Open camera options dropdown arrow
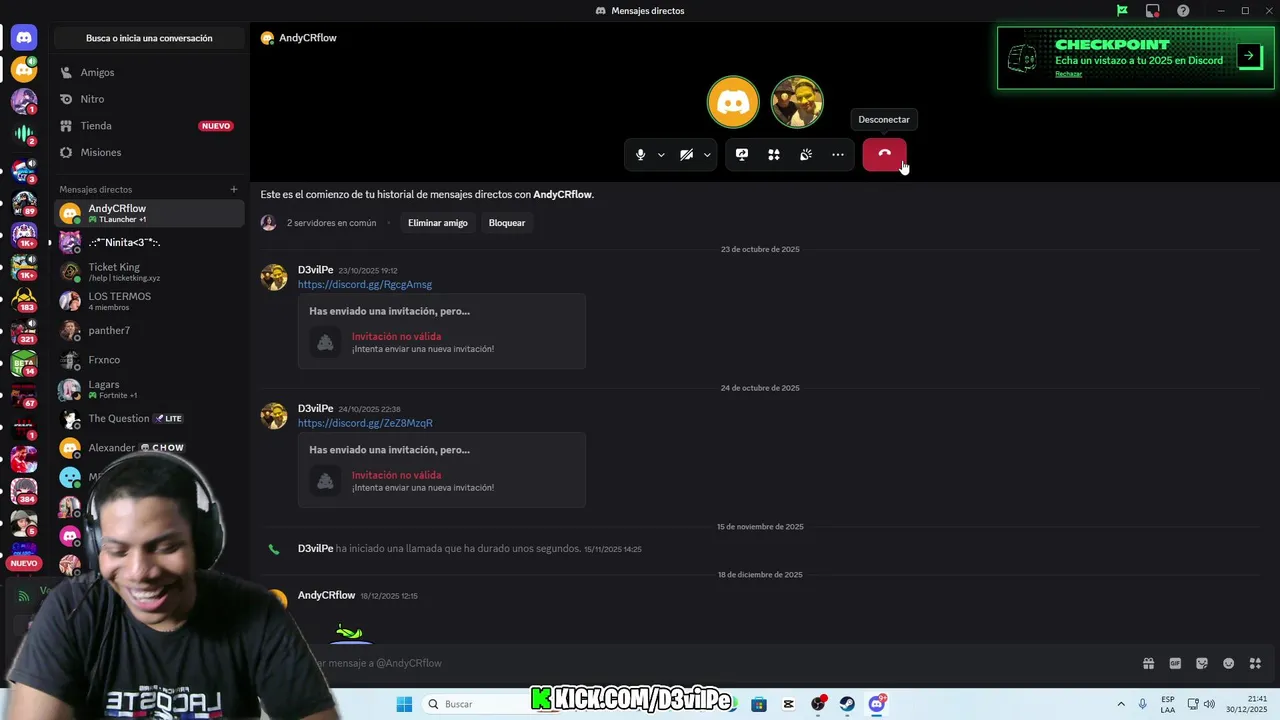The width and height of the screenshot is (1280, 720). click(x=707, y=155)
